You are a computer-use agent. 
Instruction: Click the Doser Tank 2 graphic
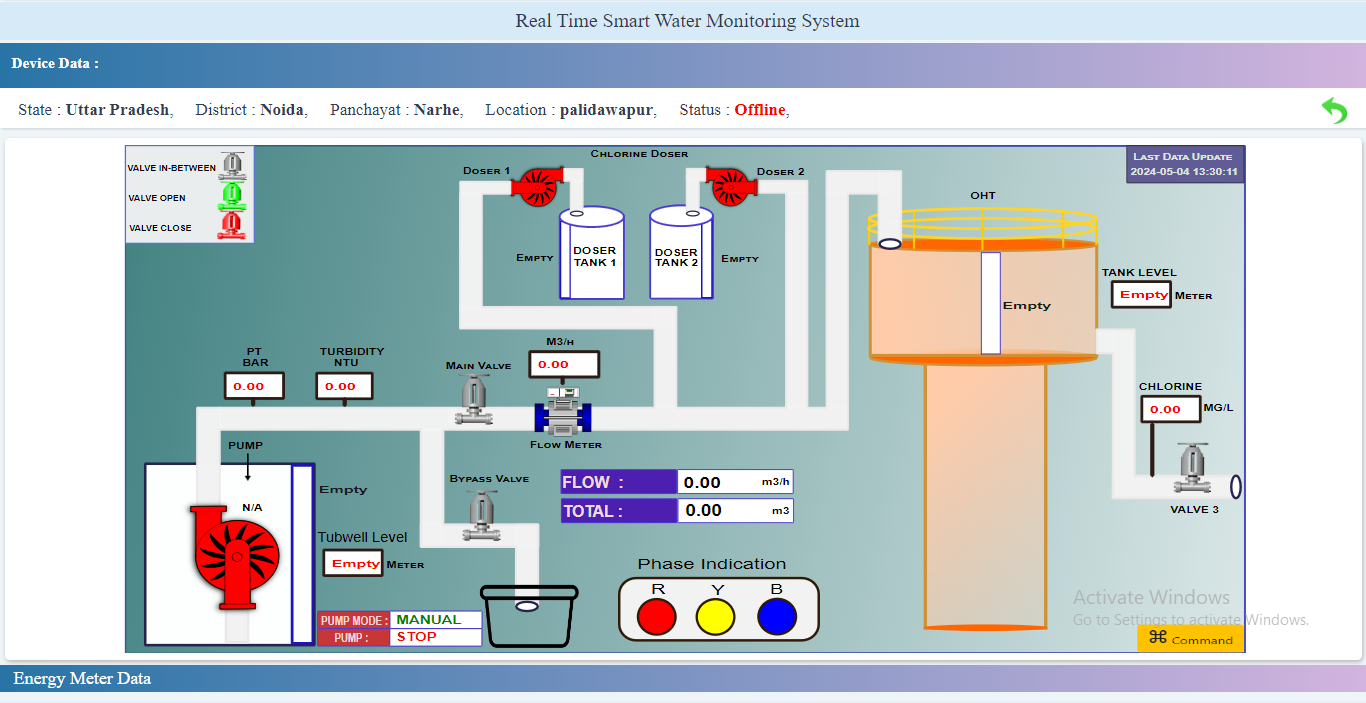click(681, 254)
